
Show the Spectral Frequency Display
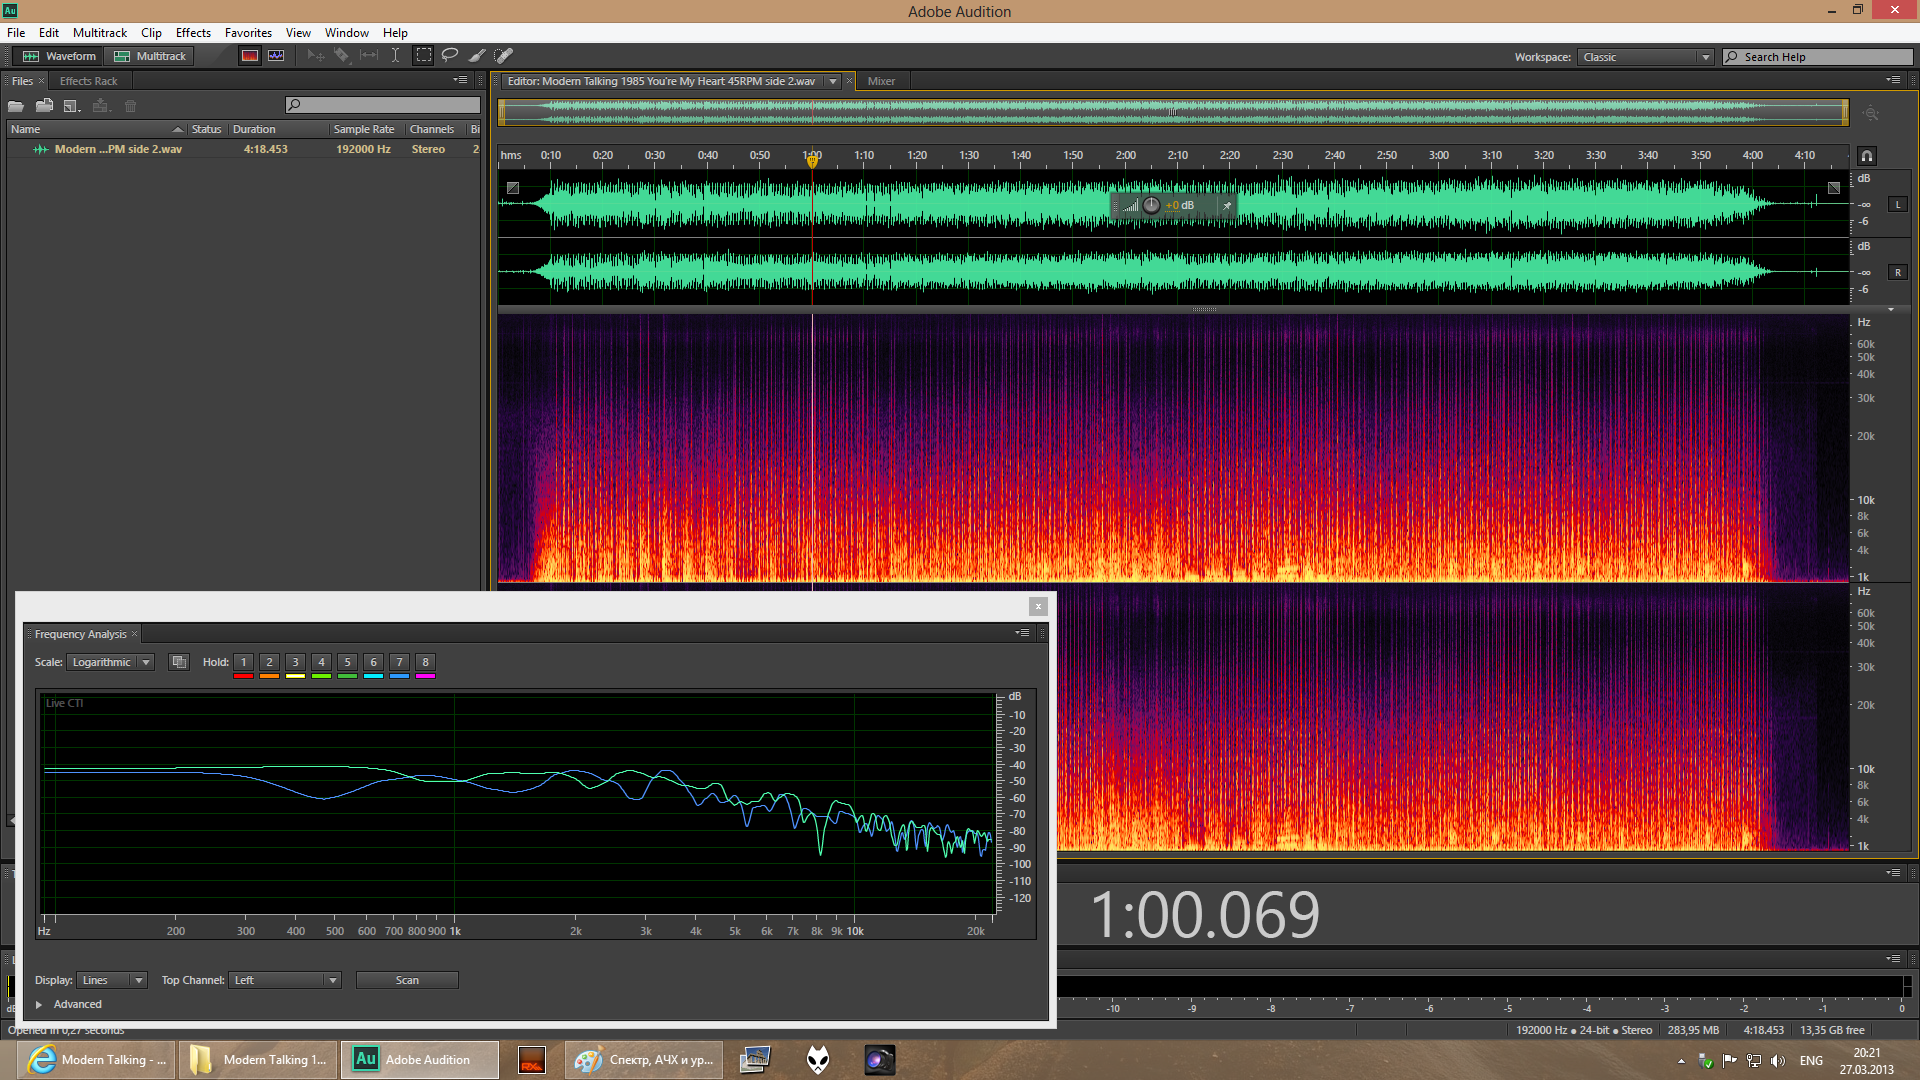(250, 56)
